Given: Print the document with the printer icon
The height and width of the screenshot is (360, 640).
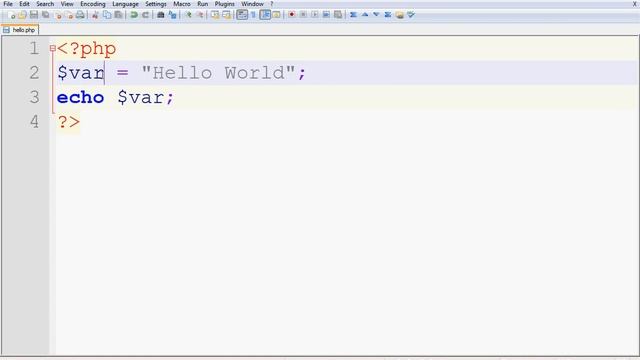Looking at the screenshot, I should [x=80, y=15].
